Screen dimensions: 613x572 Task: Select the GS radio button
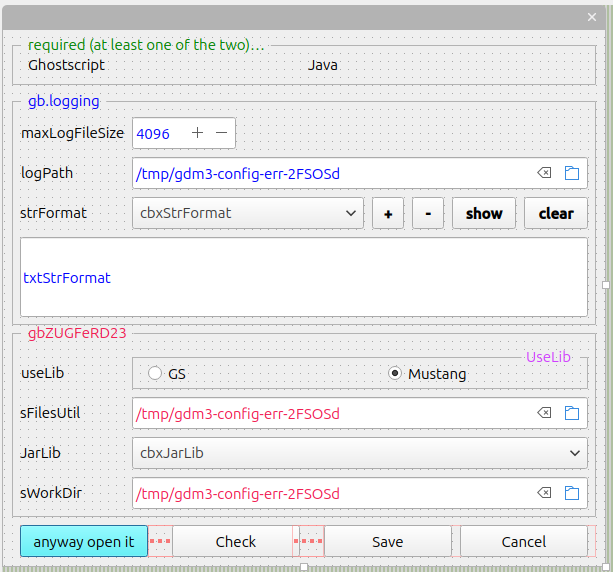[x=155, y=374]
